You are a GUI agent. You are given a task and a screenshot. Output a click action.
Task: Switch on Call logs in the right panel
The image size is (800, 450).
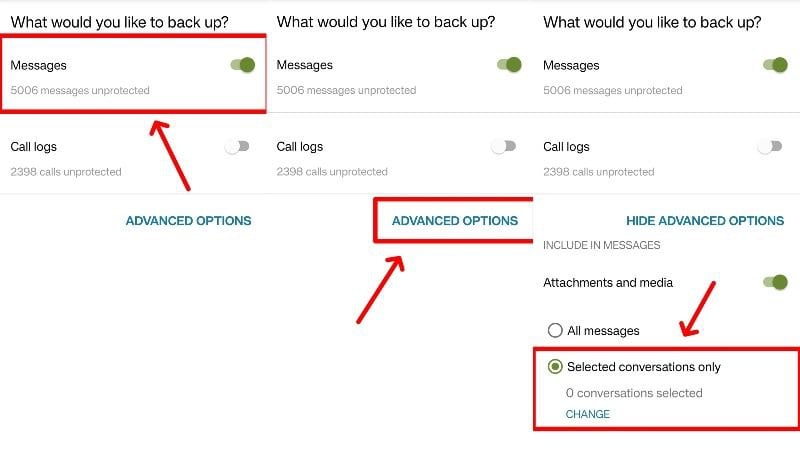[770, 147]
